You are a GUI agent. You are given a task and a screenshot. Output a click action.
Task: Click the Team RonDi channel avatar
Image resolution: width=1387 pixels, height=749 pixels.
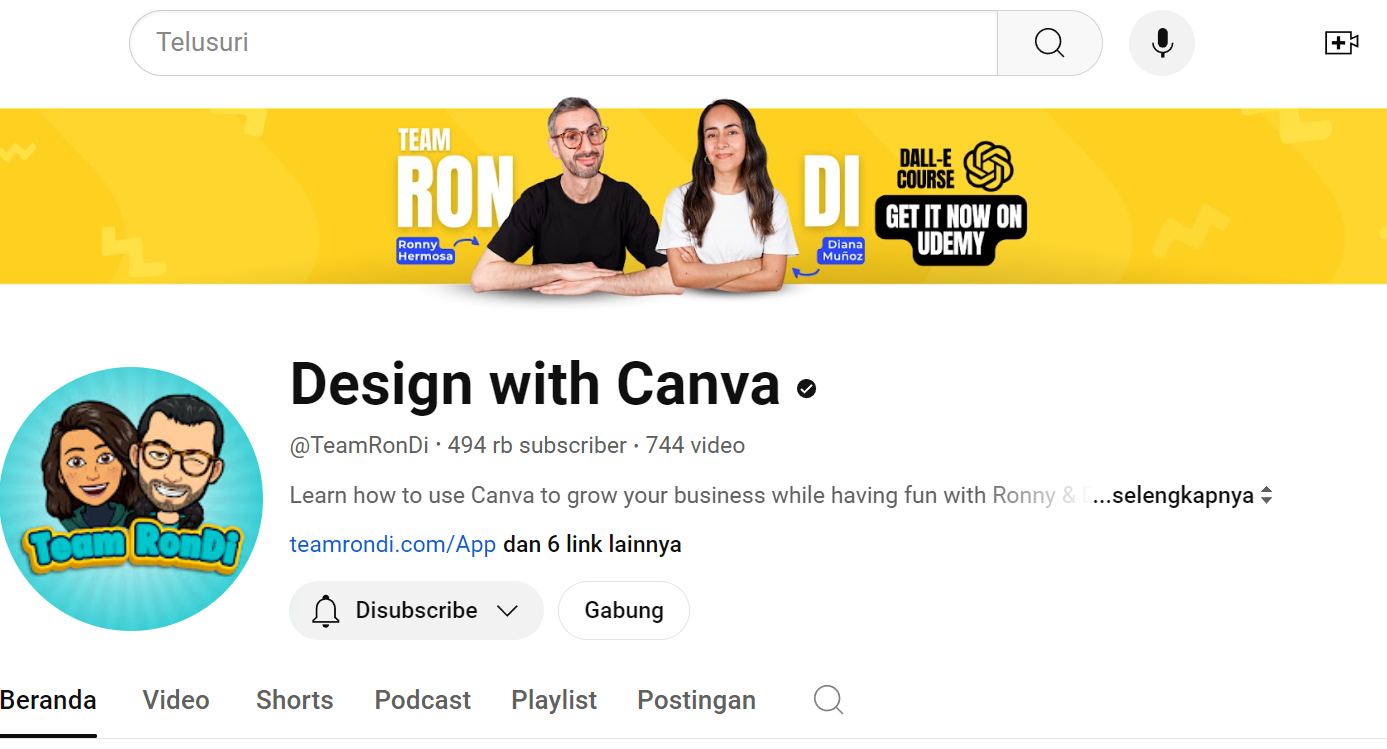pyautogui.click(x=131, y=499)
